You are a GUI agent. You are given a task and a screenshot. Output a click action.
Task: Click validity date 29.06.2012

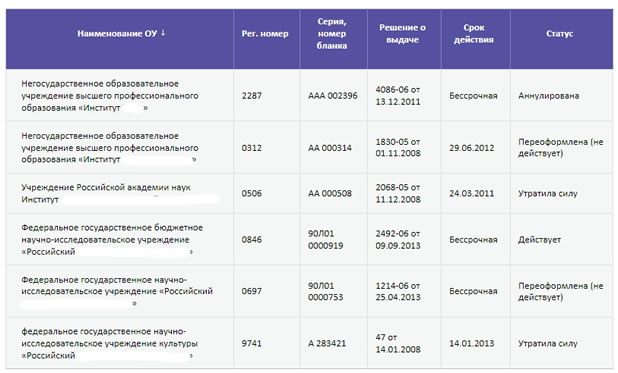point(472,148)
